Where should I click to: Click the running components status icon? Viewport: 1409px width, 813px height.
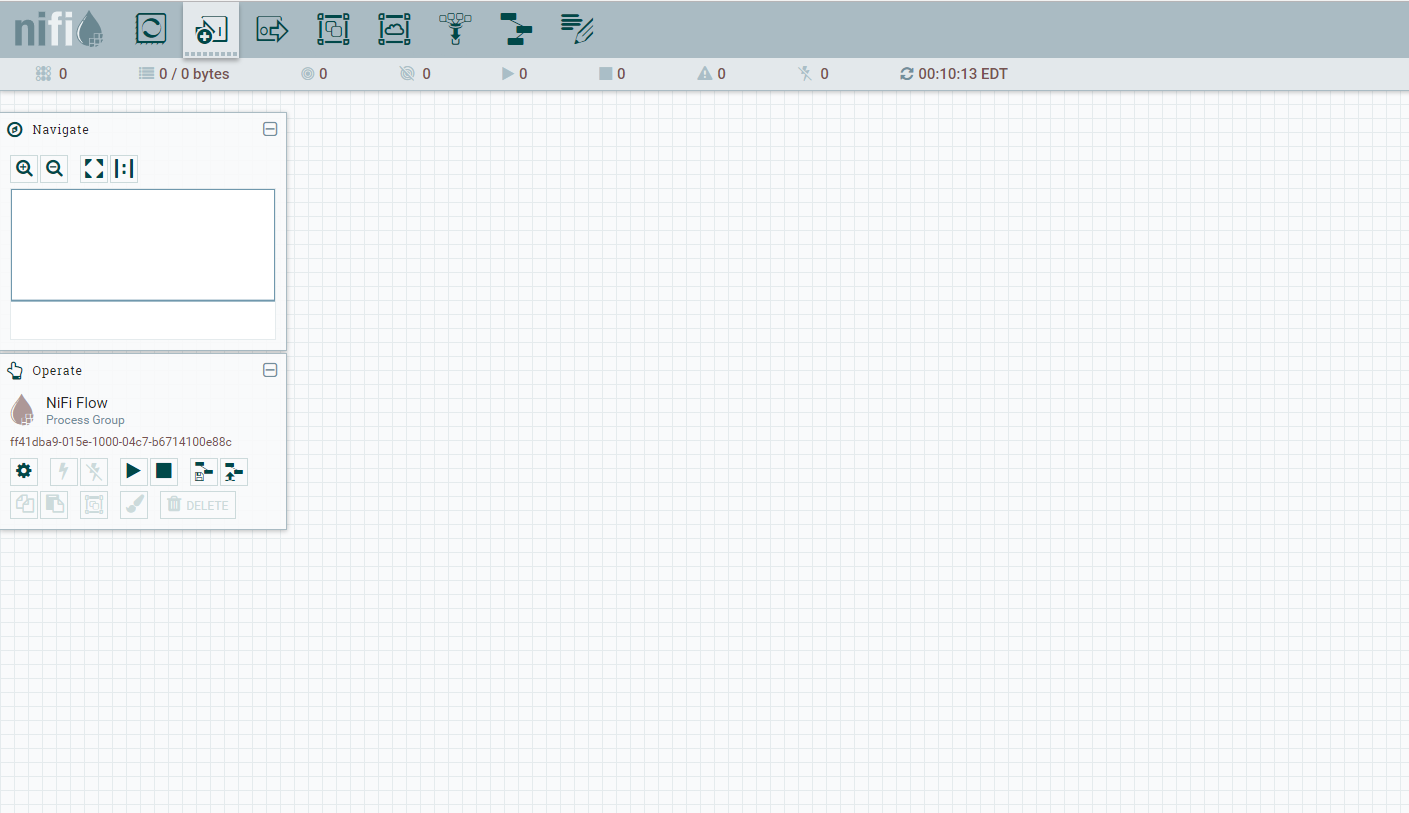(x=508, y=74)
